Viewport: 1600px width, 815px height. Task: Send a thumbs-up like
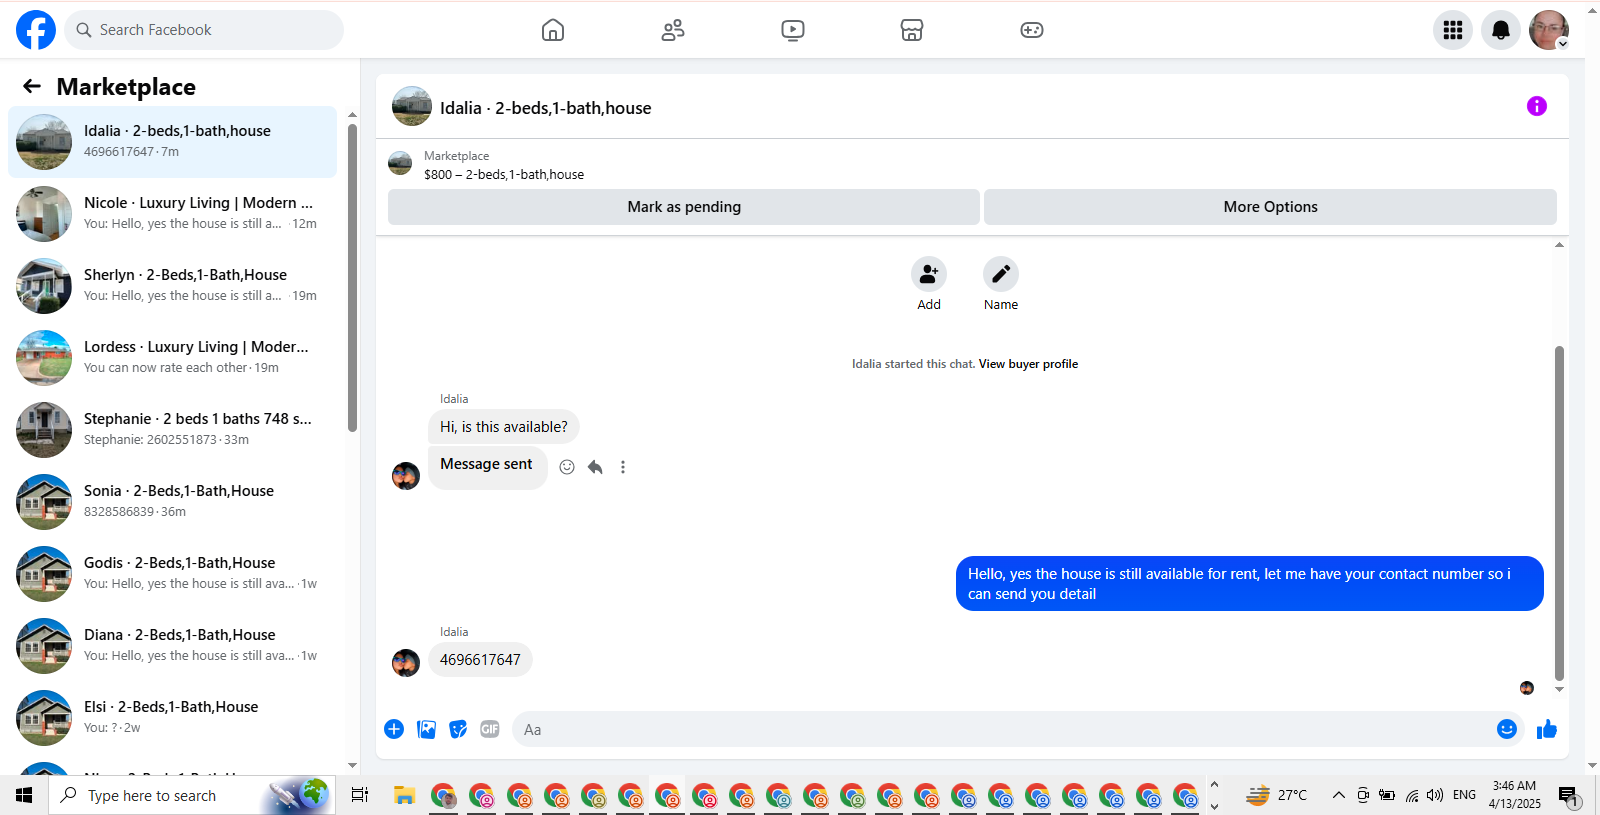pos(1547,729)
